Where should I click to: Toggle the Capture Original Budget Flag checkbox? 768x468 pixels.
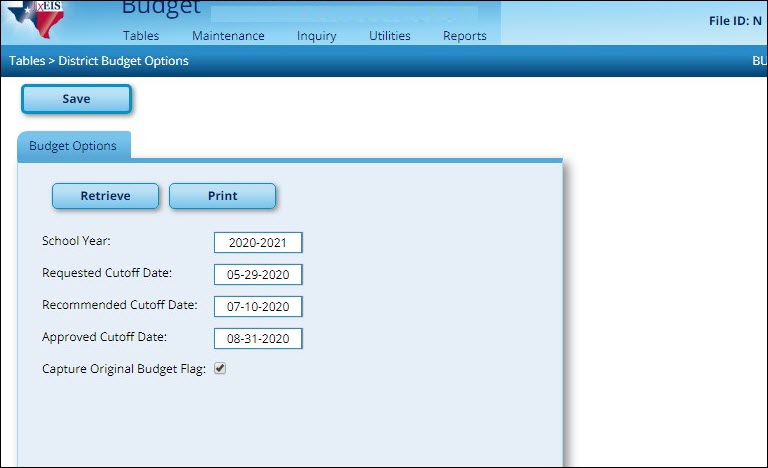pyautogui.click(x=220, y=369)
